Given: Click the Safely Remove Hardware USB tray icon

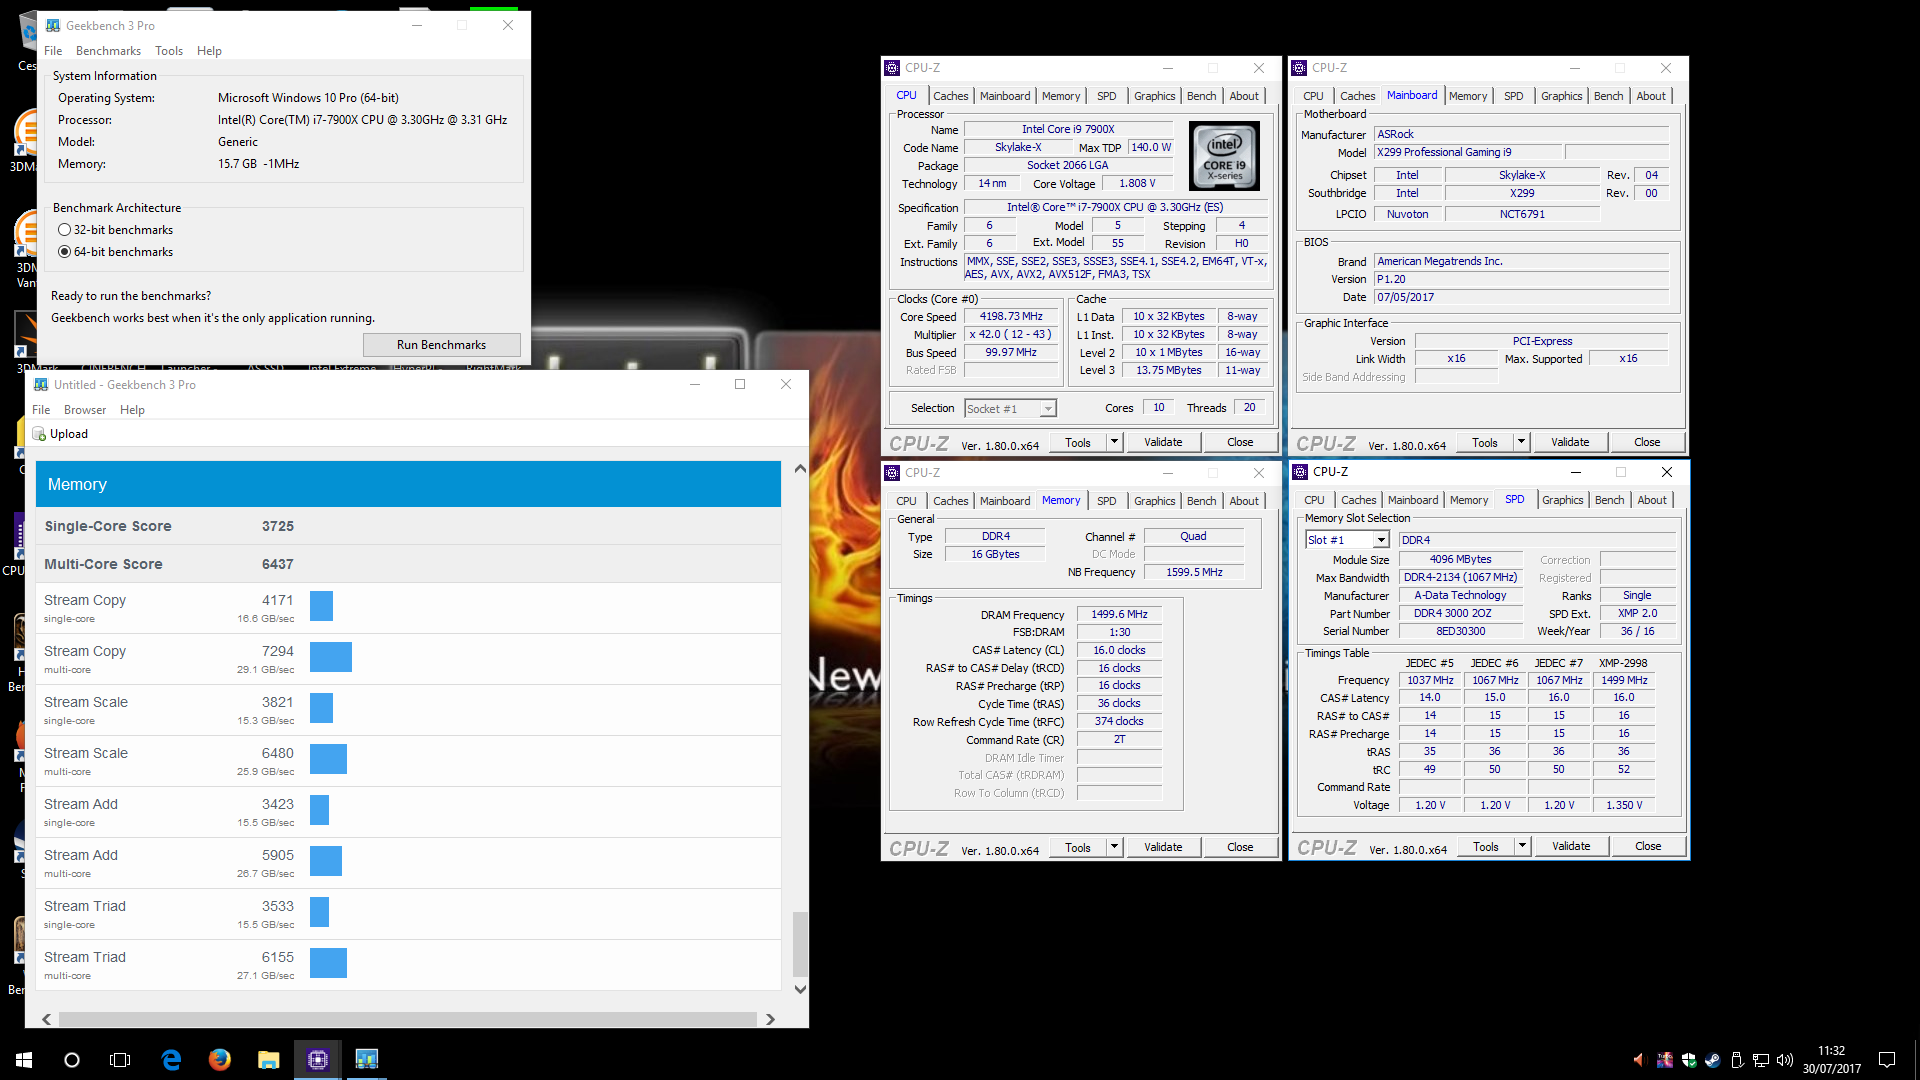Looking at the screenshot, I should click(1737, 1060).
